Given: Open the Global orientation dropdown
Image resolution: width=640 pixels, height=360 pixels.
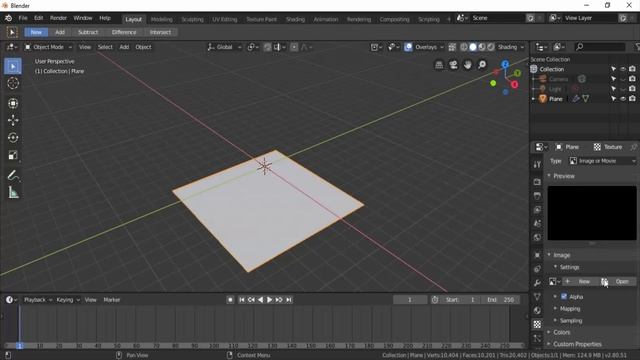Looking at the screenshot, I should pos(224,47).
